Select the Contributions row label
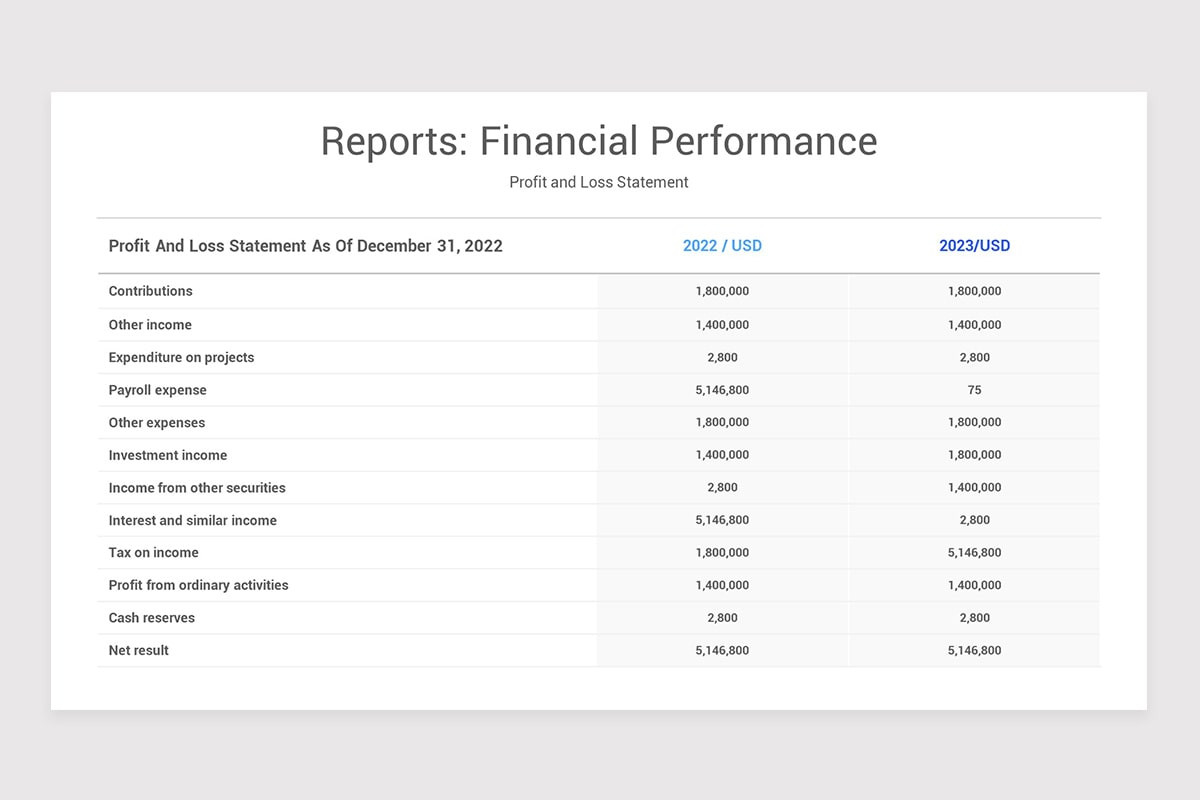Screen dimensions: 1200x800 pyautogui.click(x=150, y=291)
